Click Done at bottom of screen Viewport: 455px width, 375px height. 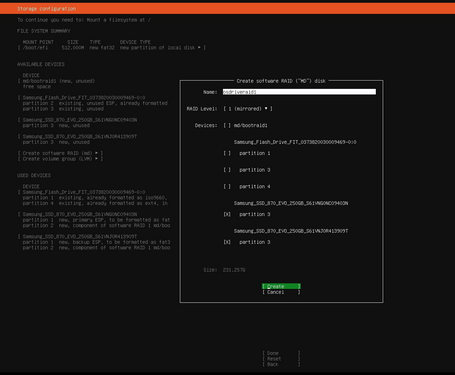click(281, 353)
